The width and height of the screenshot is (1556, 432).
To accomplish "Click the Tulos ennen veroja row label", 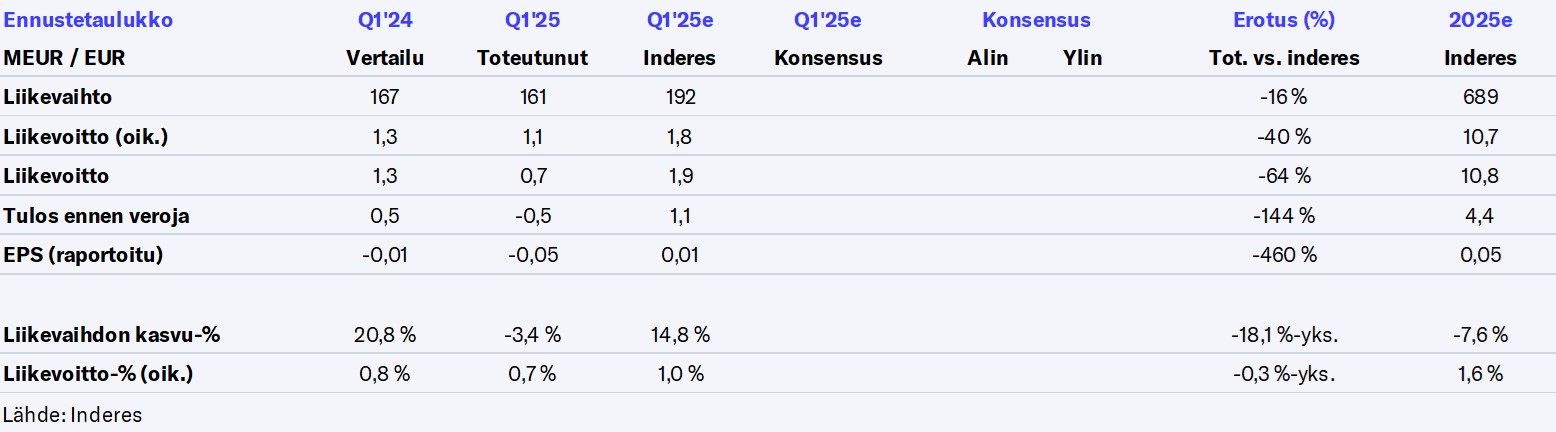I will click(97, 216).
